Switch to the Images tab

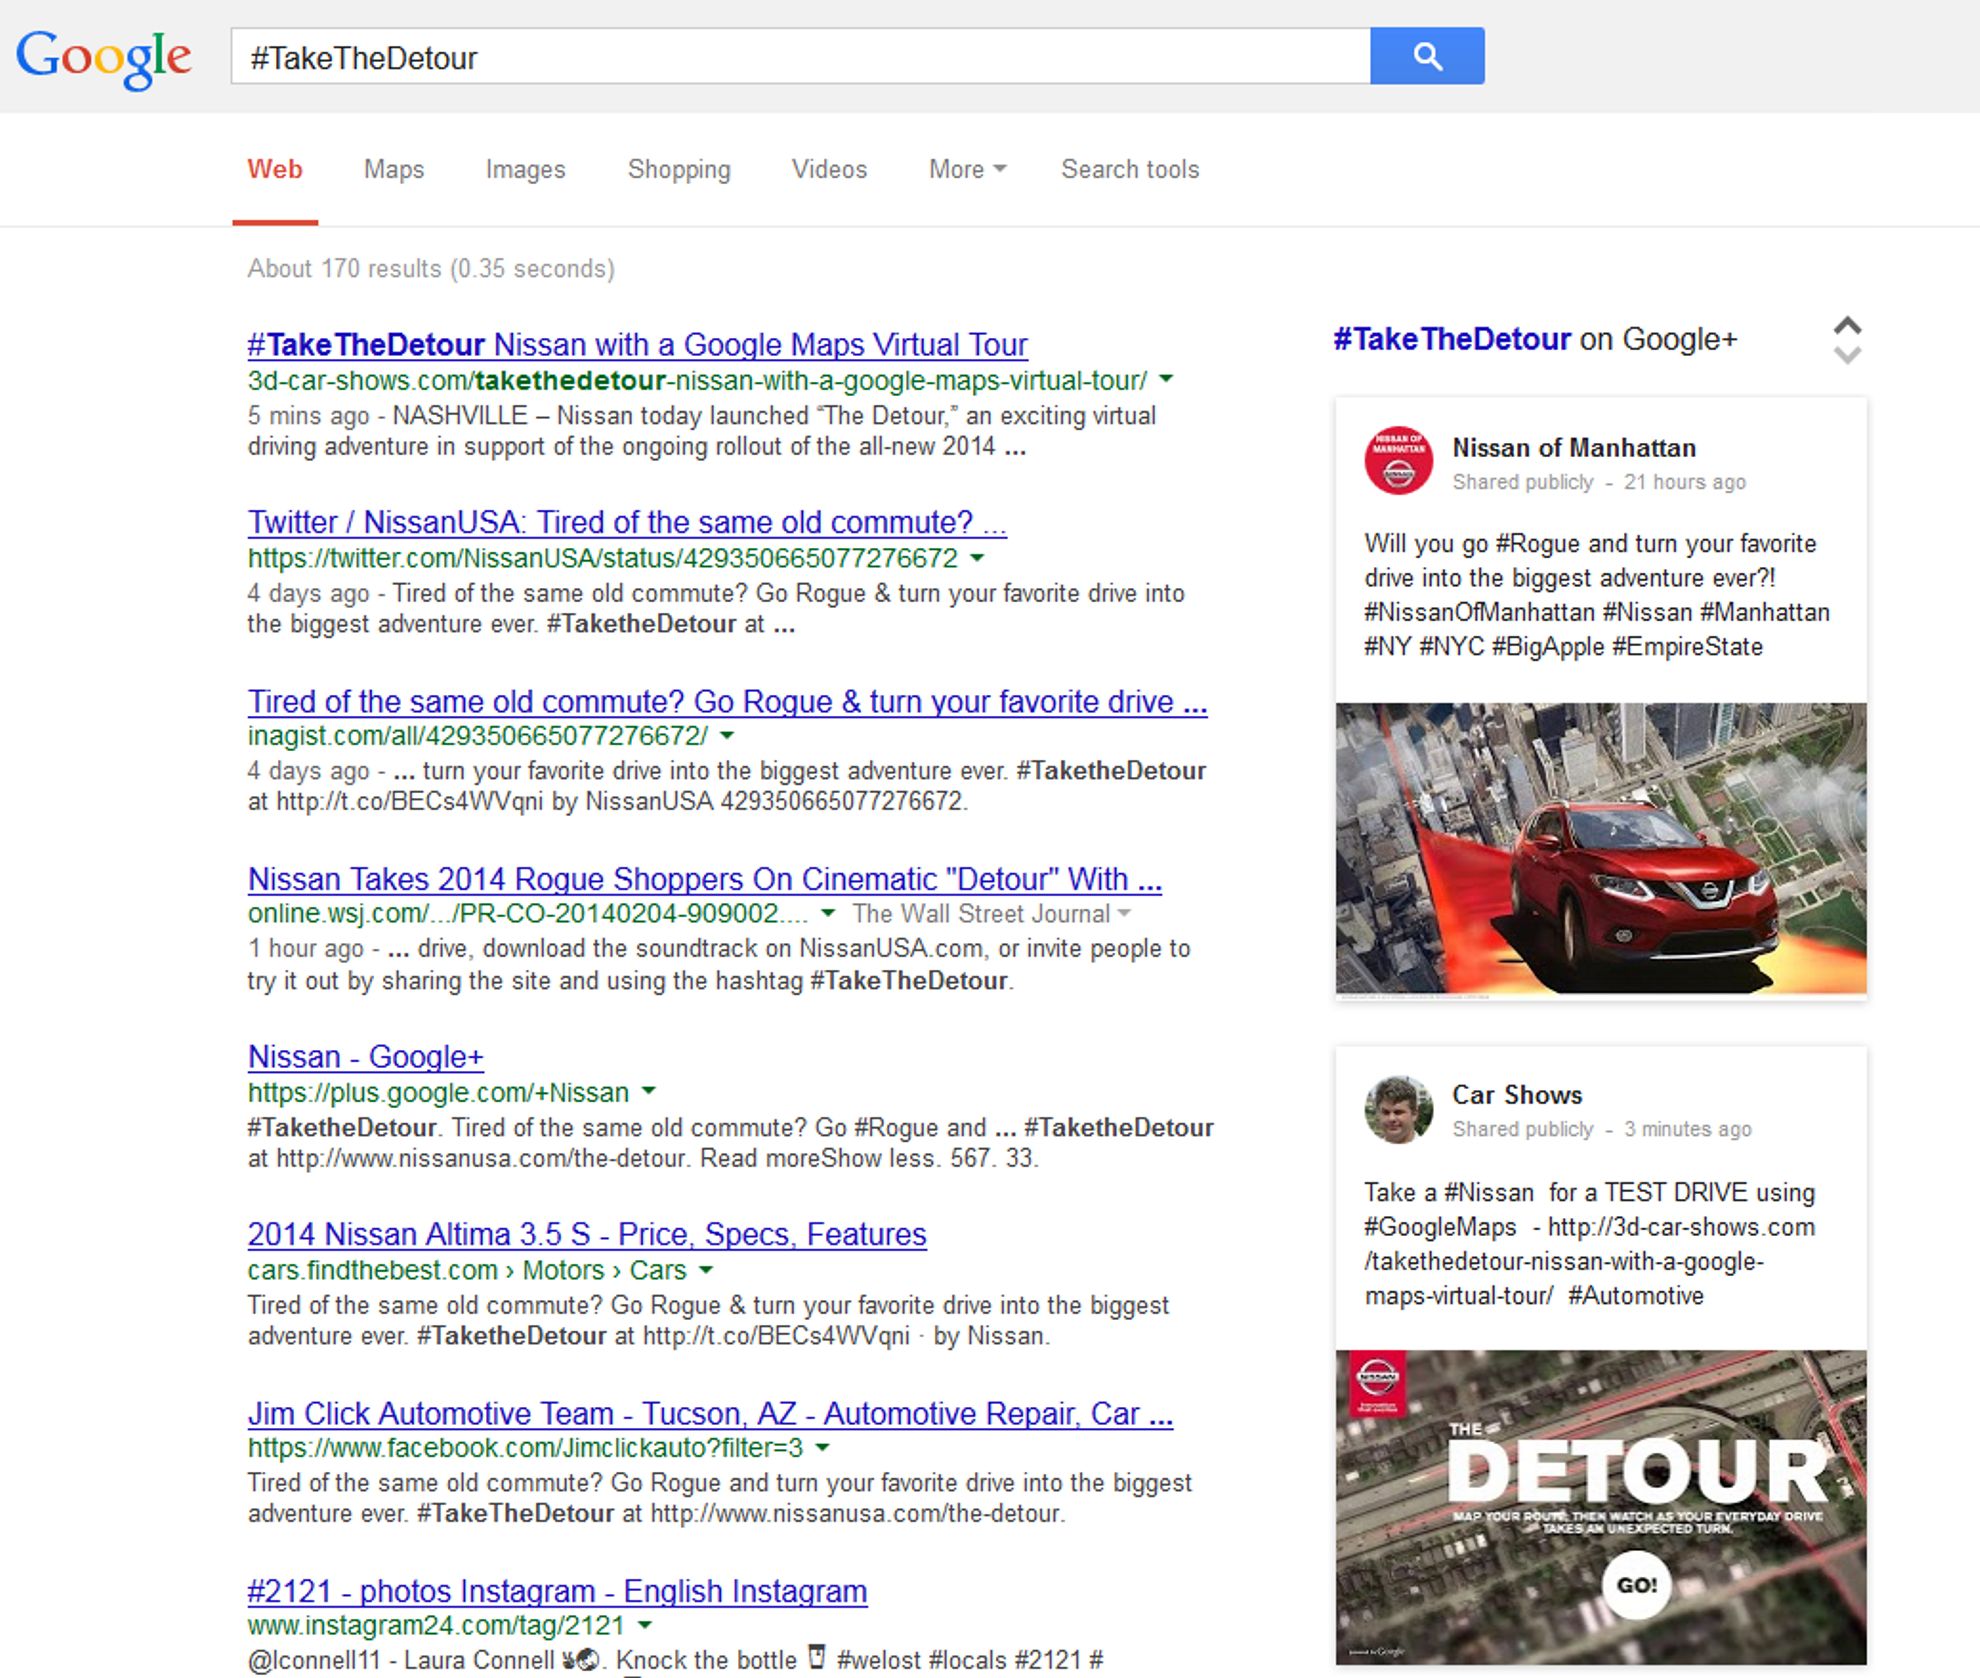coord(525,169)
